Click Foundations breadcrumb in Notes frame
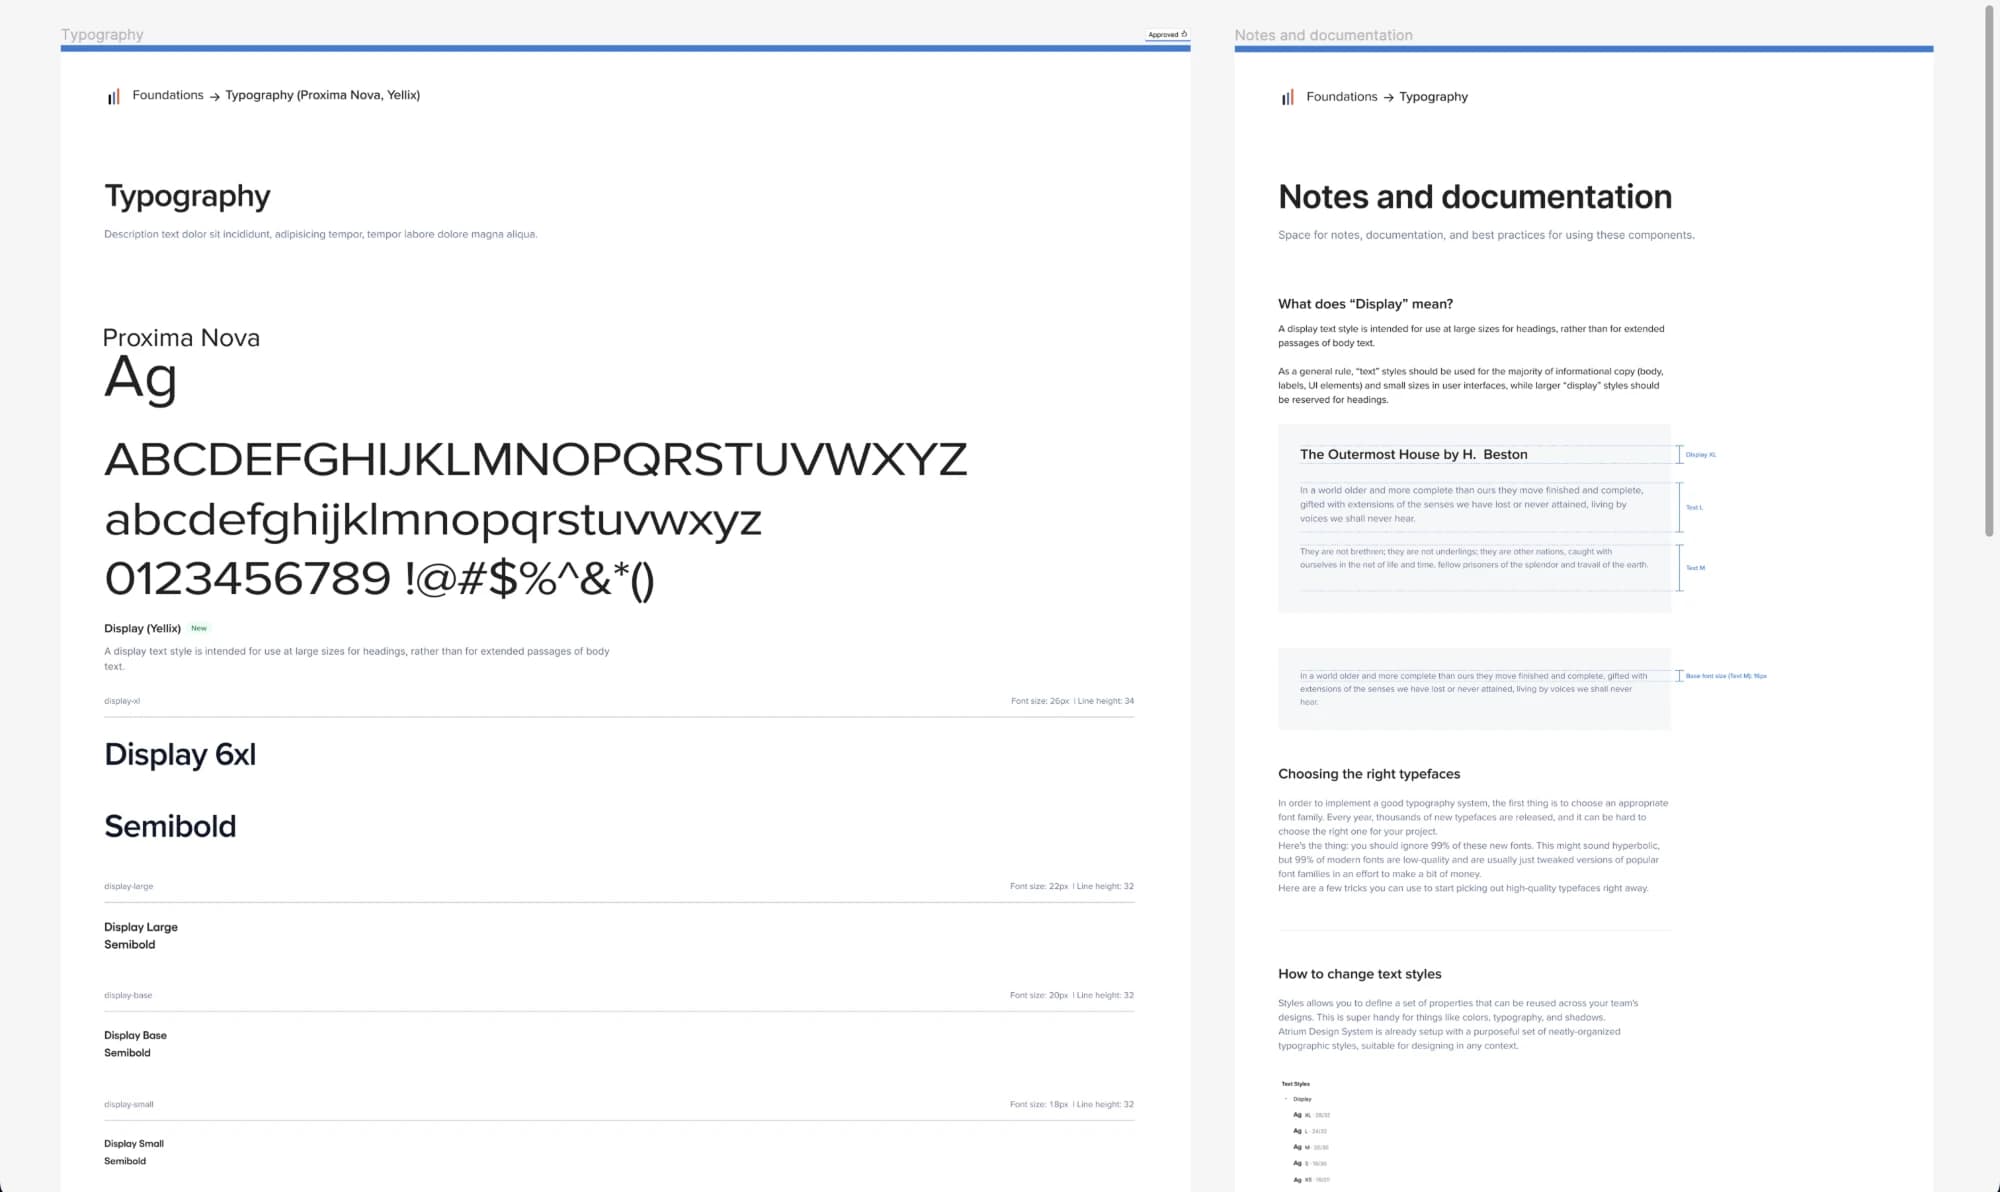 click(1342, 97)
